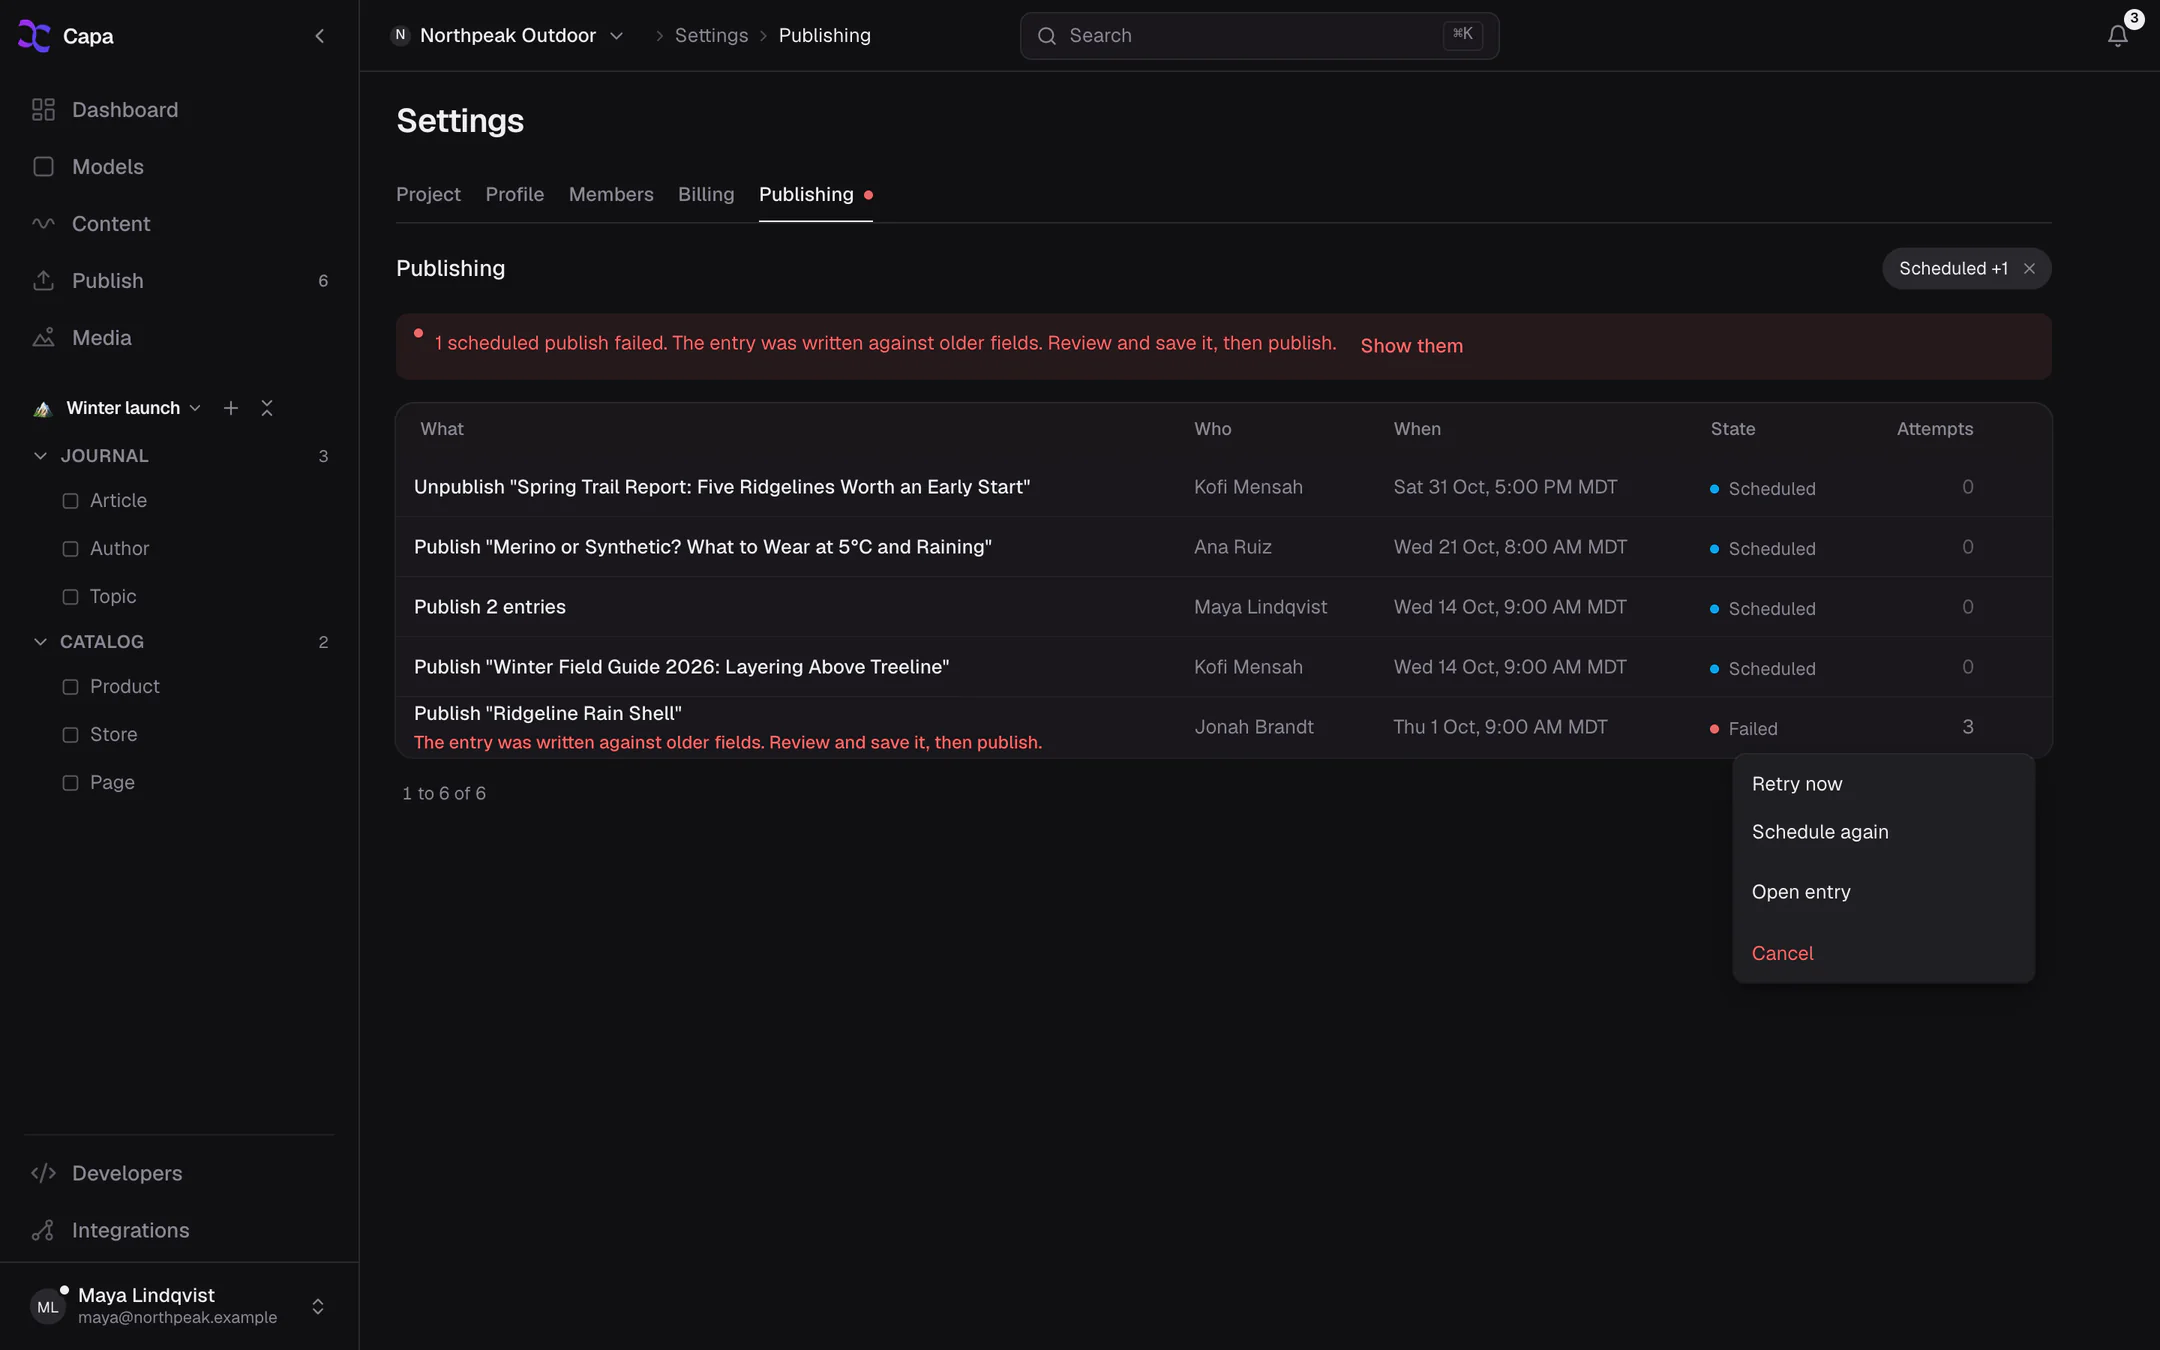
Task: Click Maya Lindqvist's ML avatar
Action: click(47, 1307)
